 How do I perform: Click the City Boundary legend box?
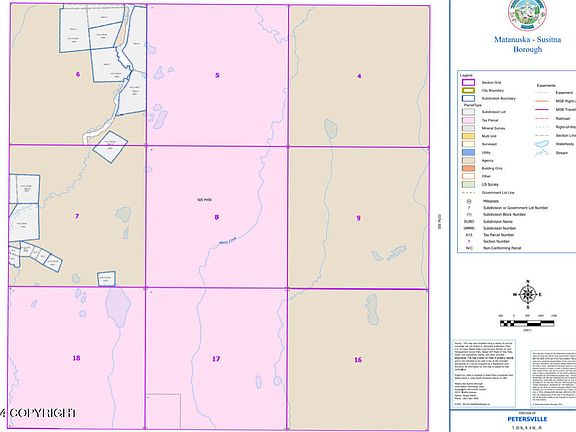[468, 90]
